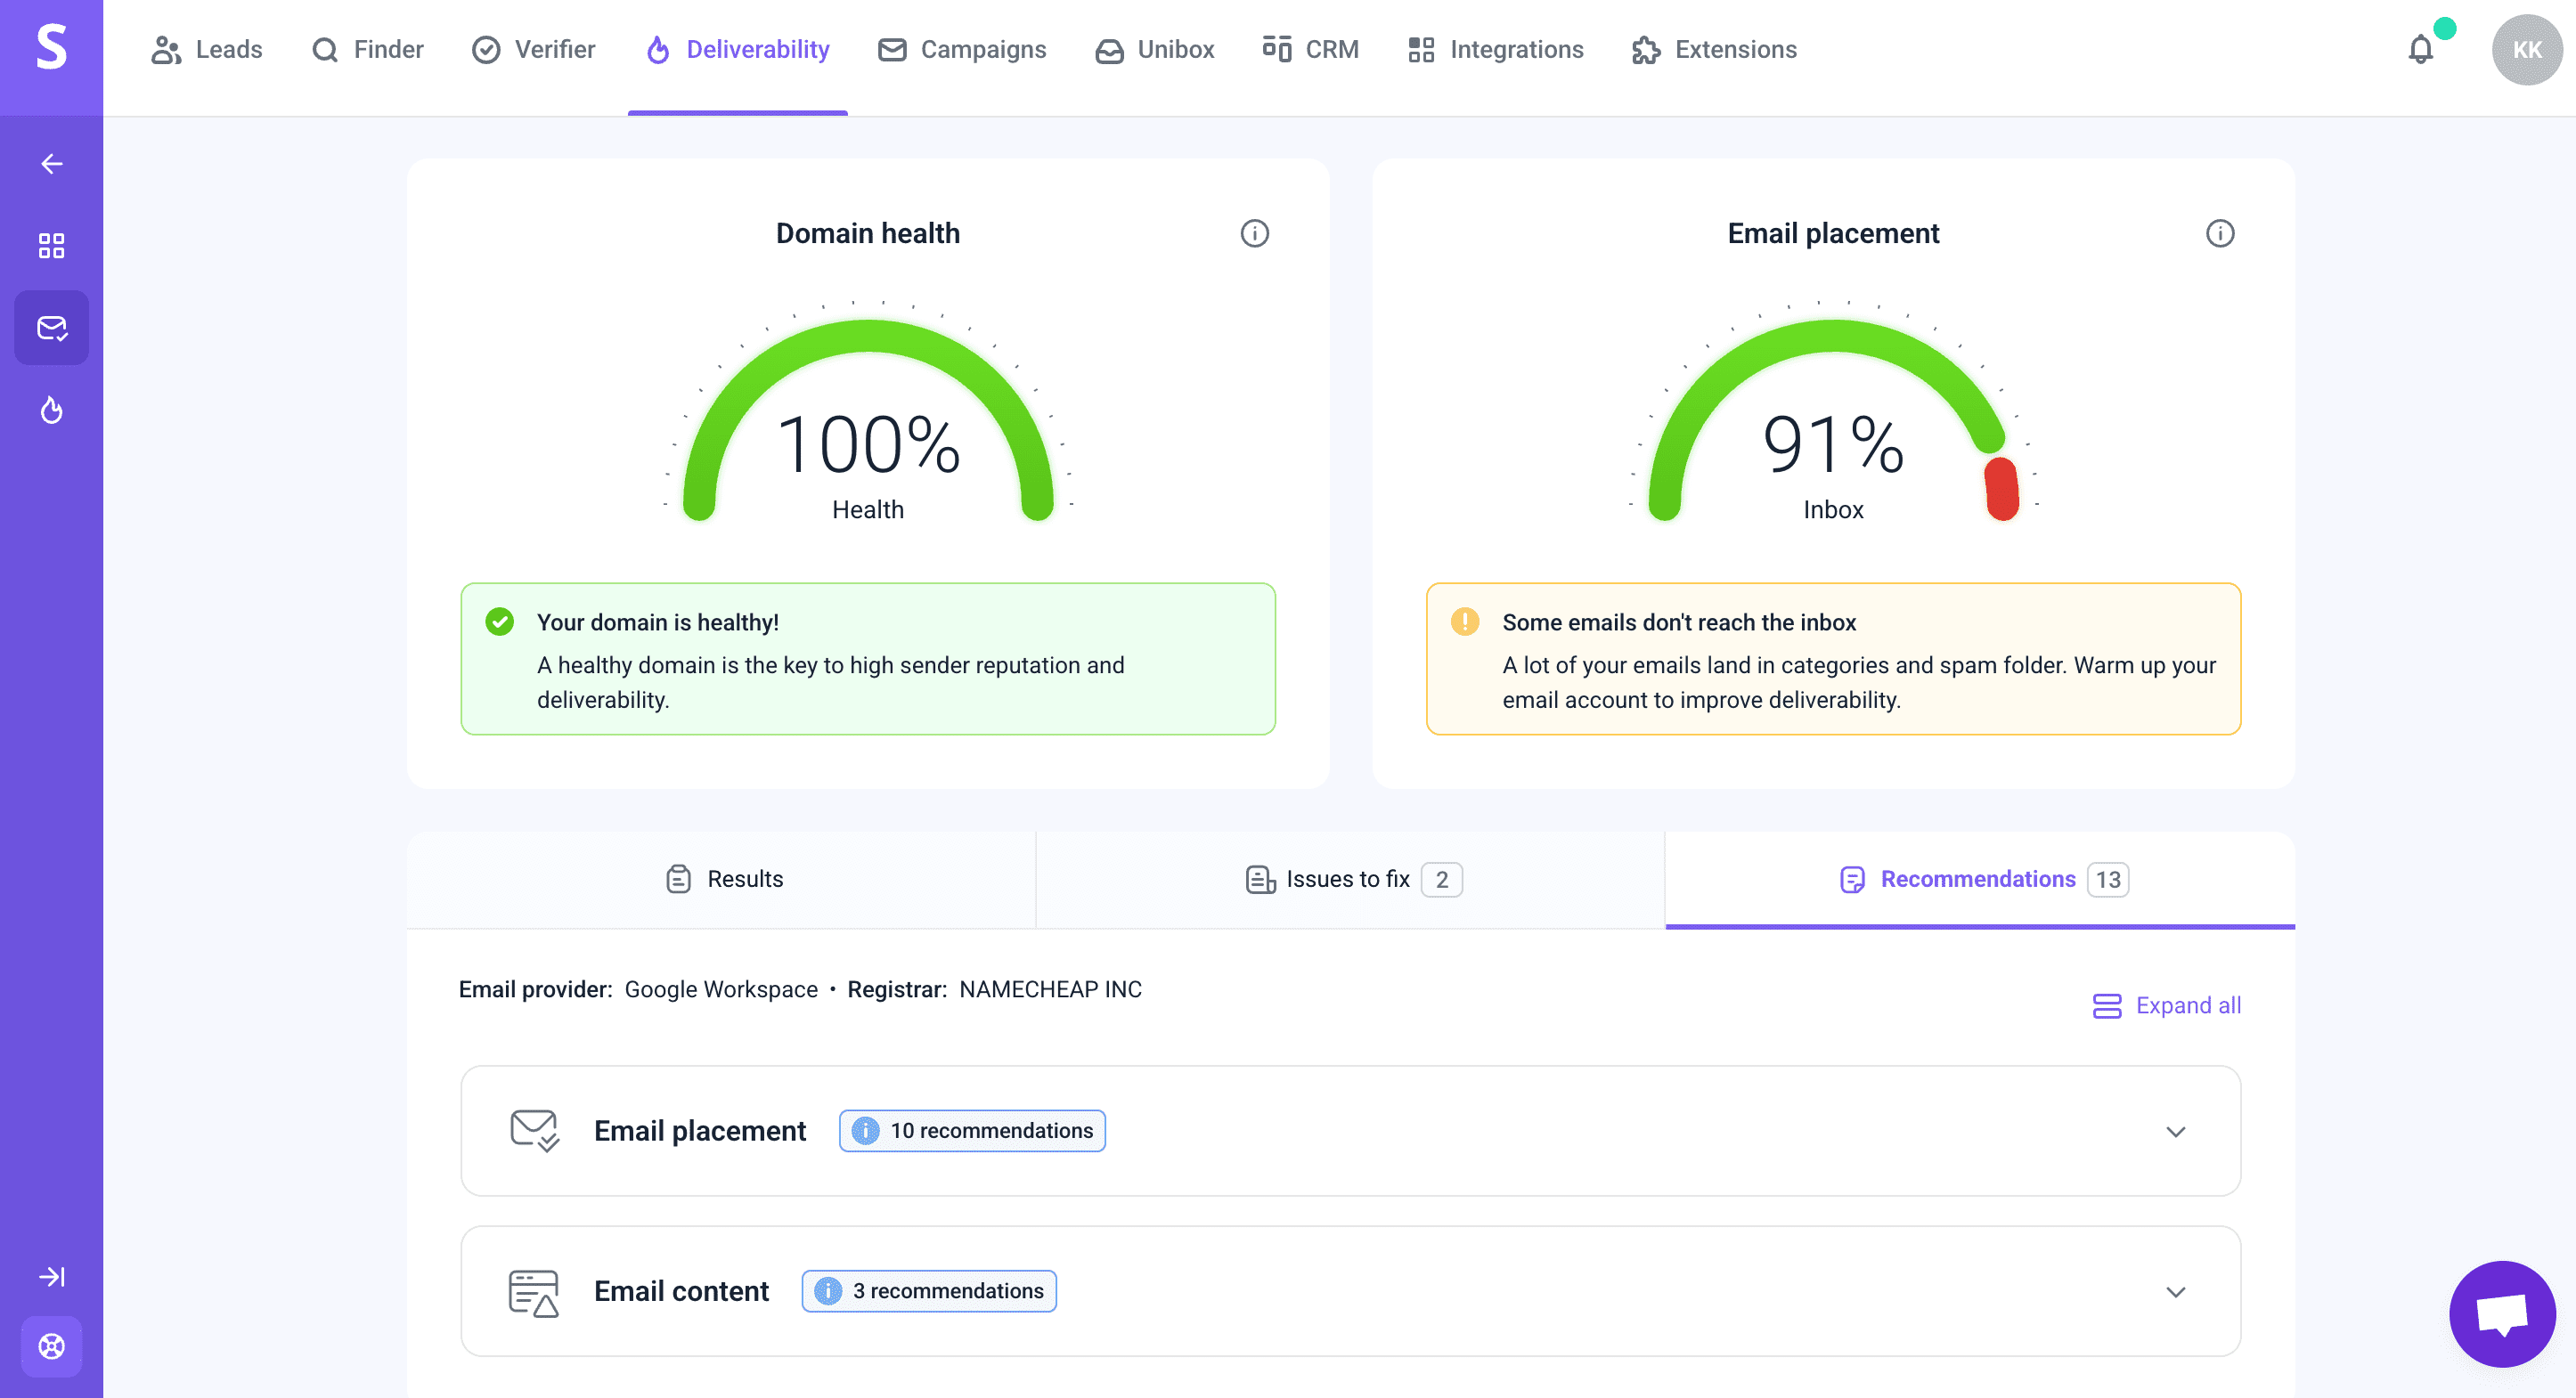Viewport: 2576px width, 1398px height.
Task: Click the Email placement info icon
Action: [2219, 233]
